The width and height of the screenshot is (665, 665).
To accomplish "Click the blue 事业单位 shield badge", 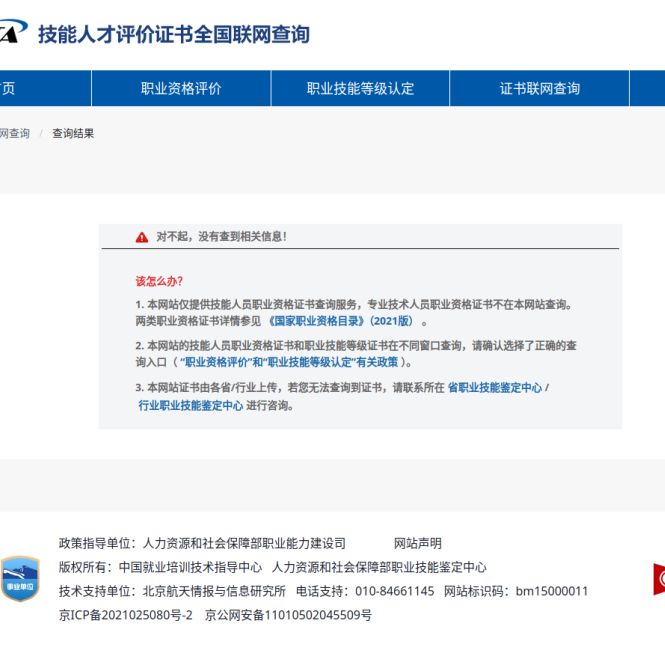I will (x=20, y=578).
